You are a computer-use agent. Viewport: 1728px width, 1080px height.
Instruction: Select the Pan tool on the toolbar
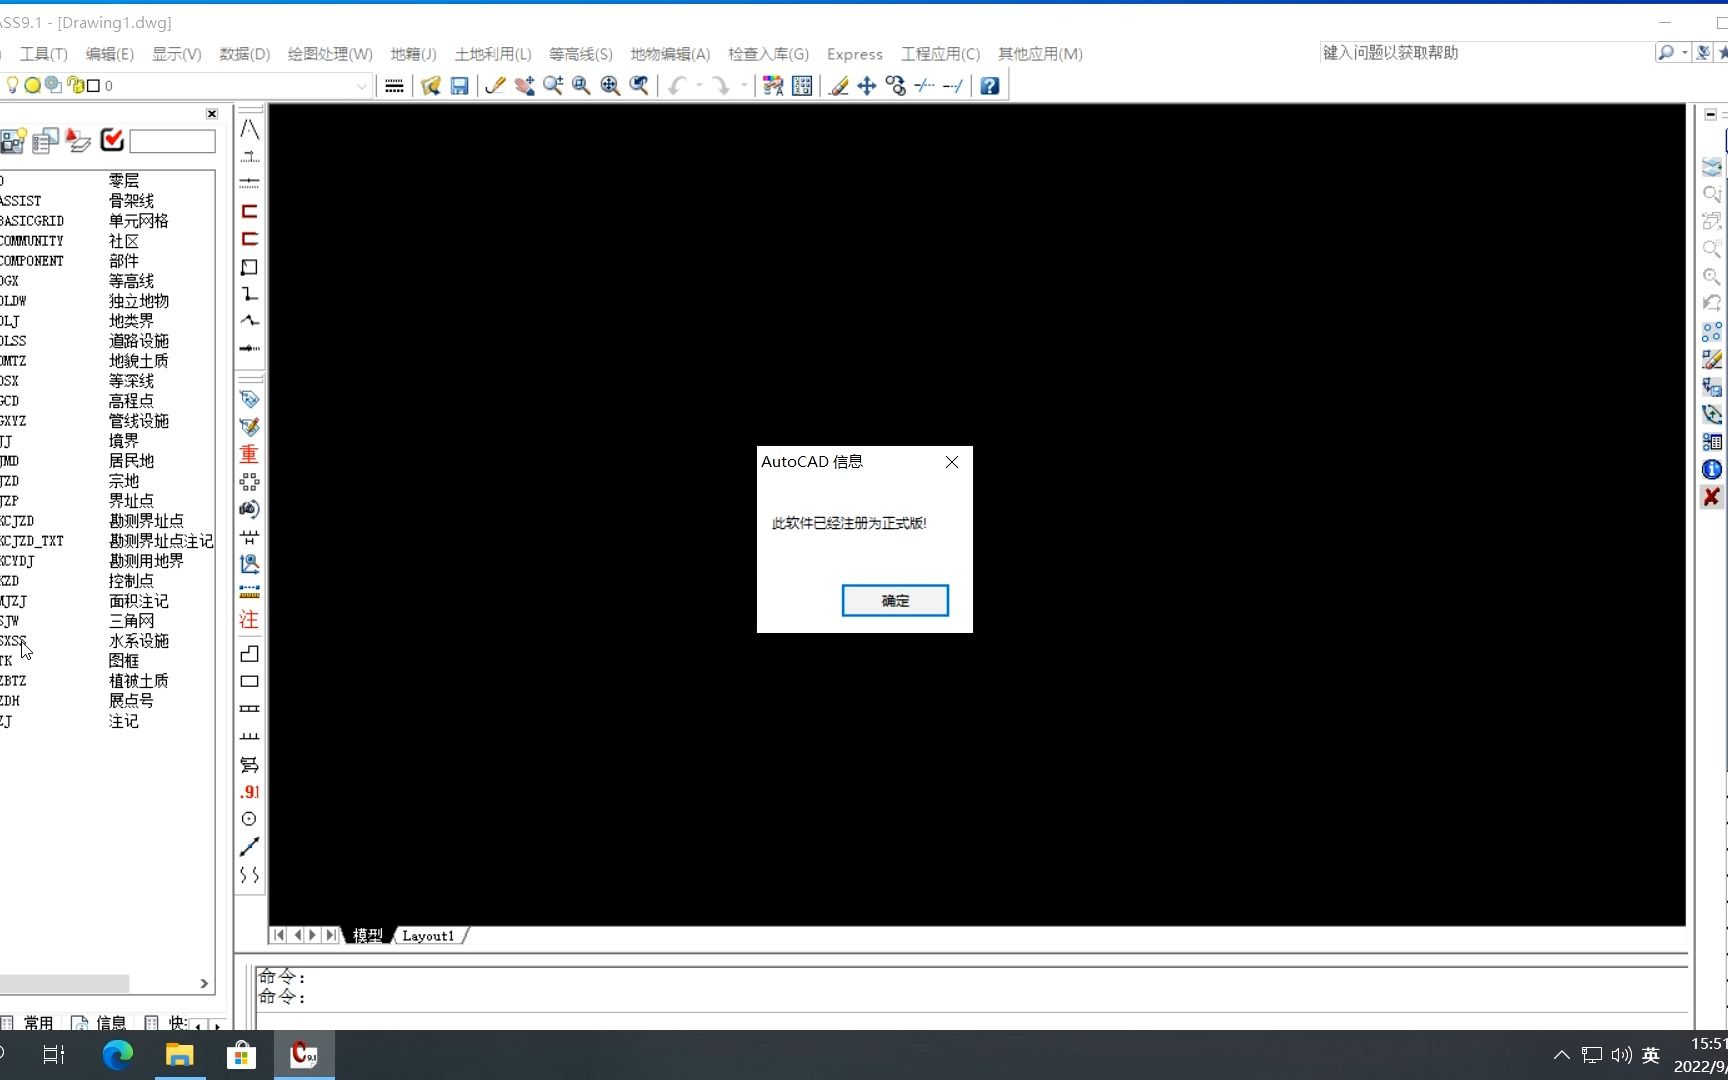point(524,86)
